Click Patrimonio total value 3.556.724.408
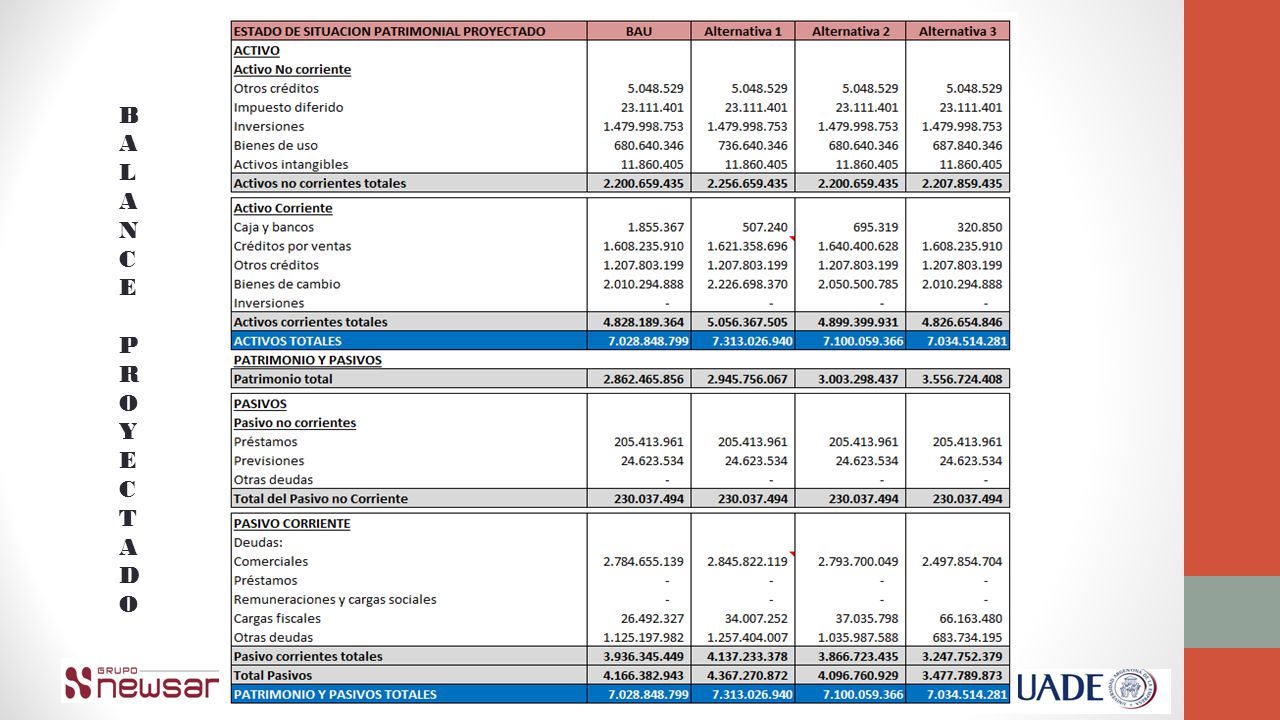This screenshot has height=720, width=1280. 961,379
